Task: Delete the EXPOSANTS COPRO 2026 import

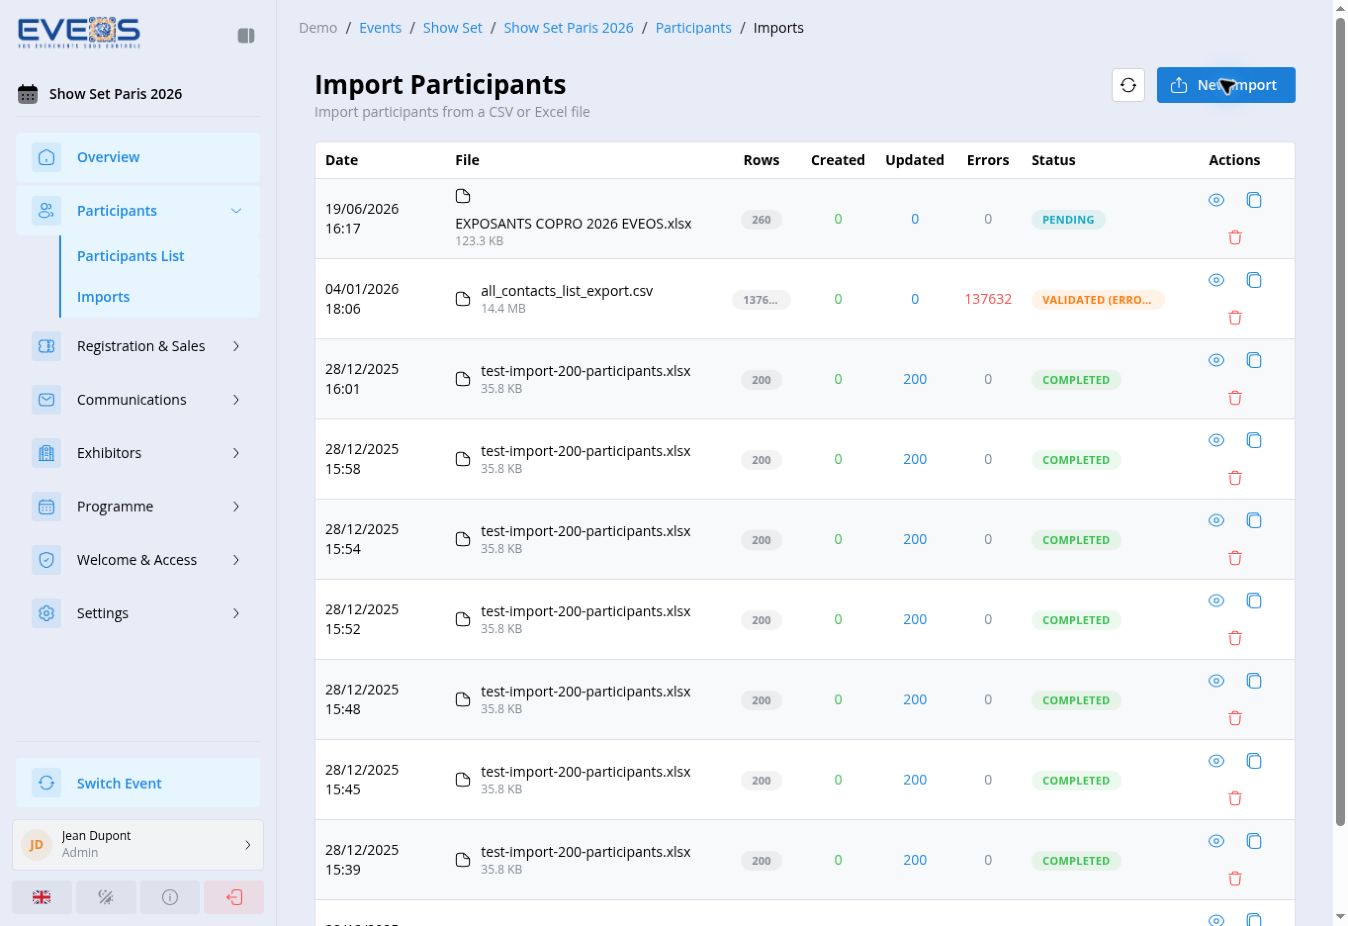Action: tap(1235, 237)
